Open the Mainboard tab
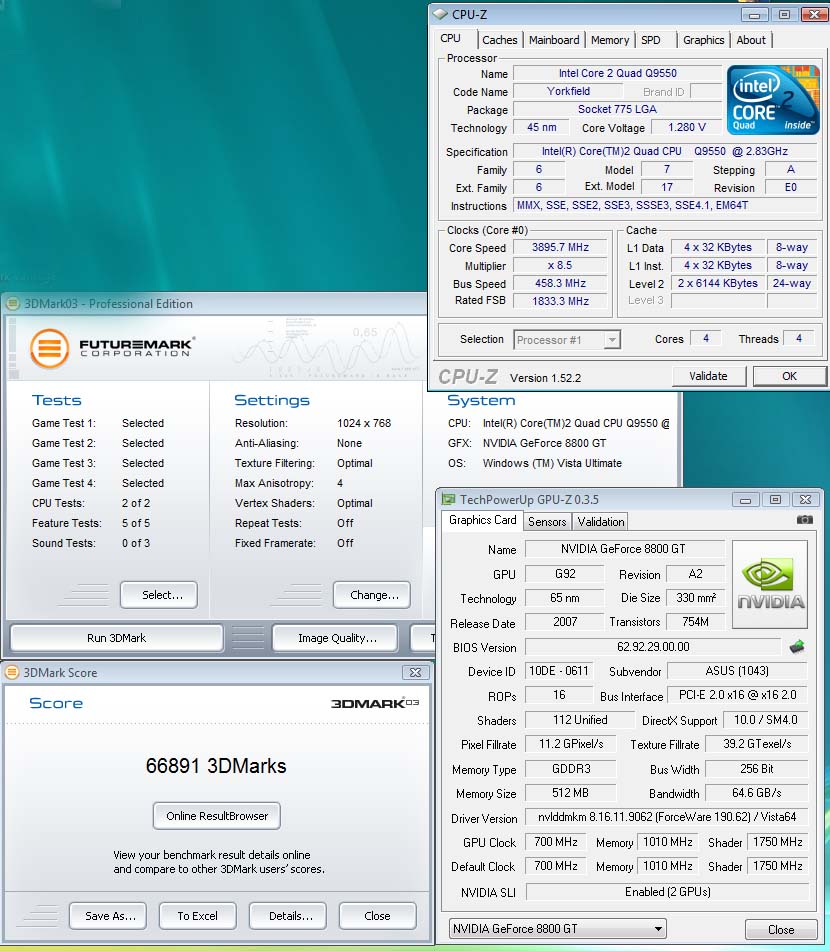 554,40
